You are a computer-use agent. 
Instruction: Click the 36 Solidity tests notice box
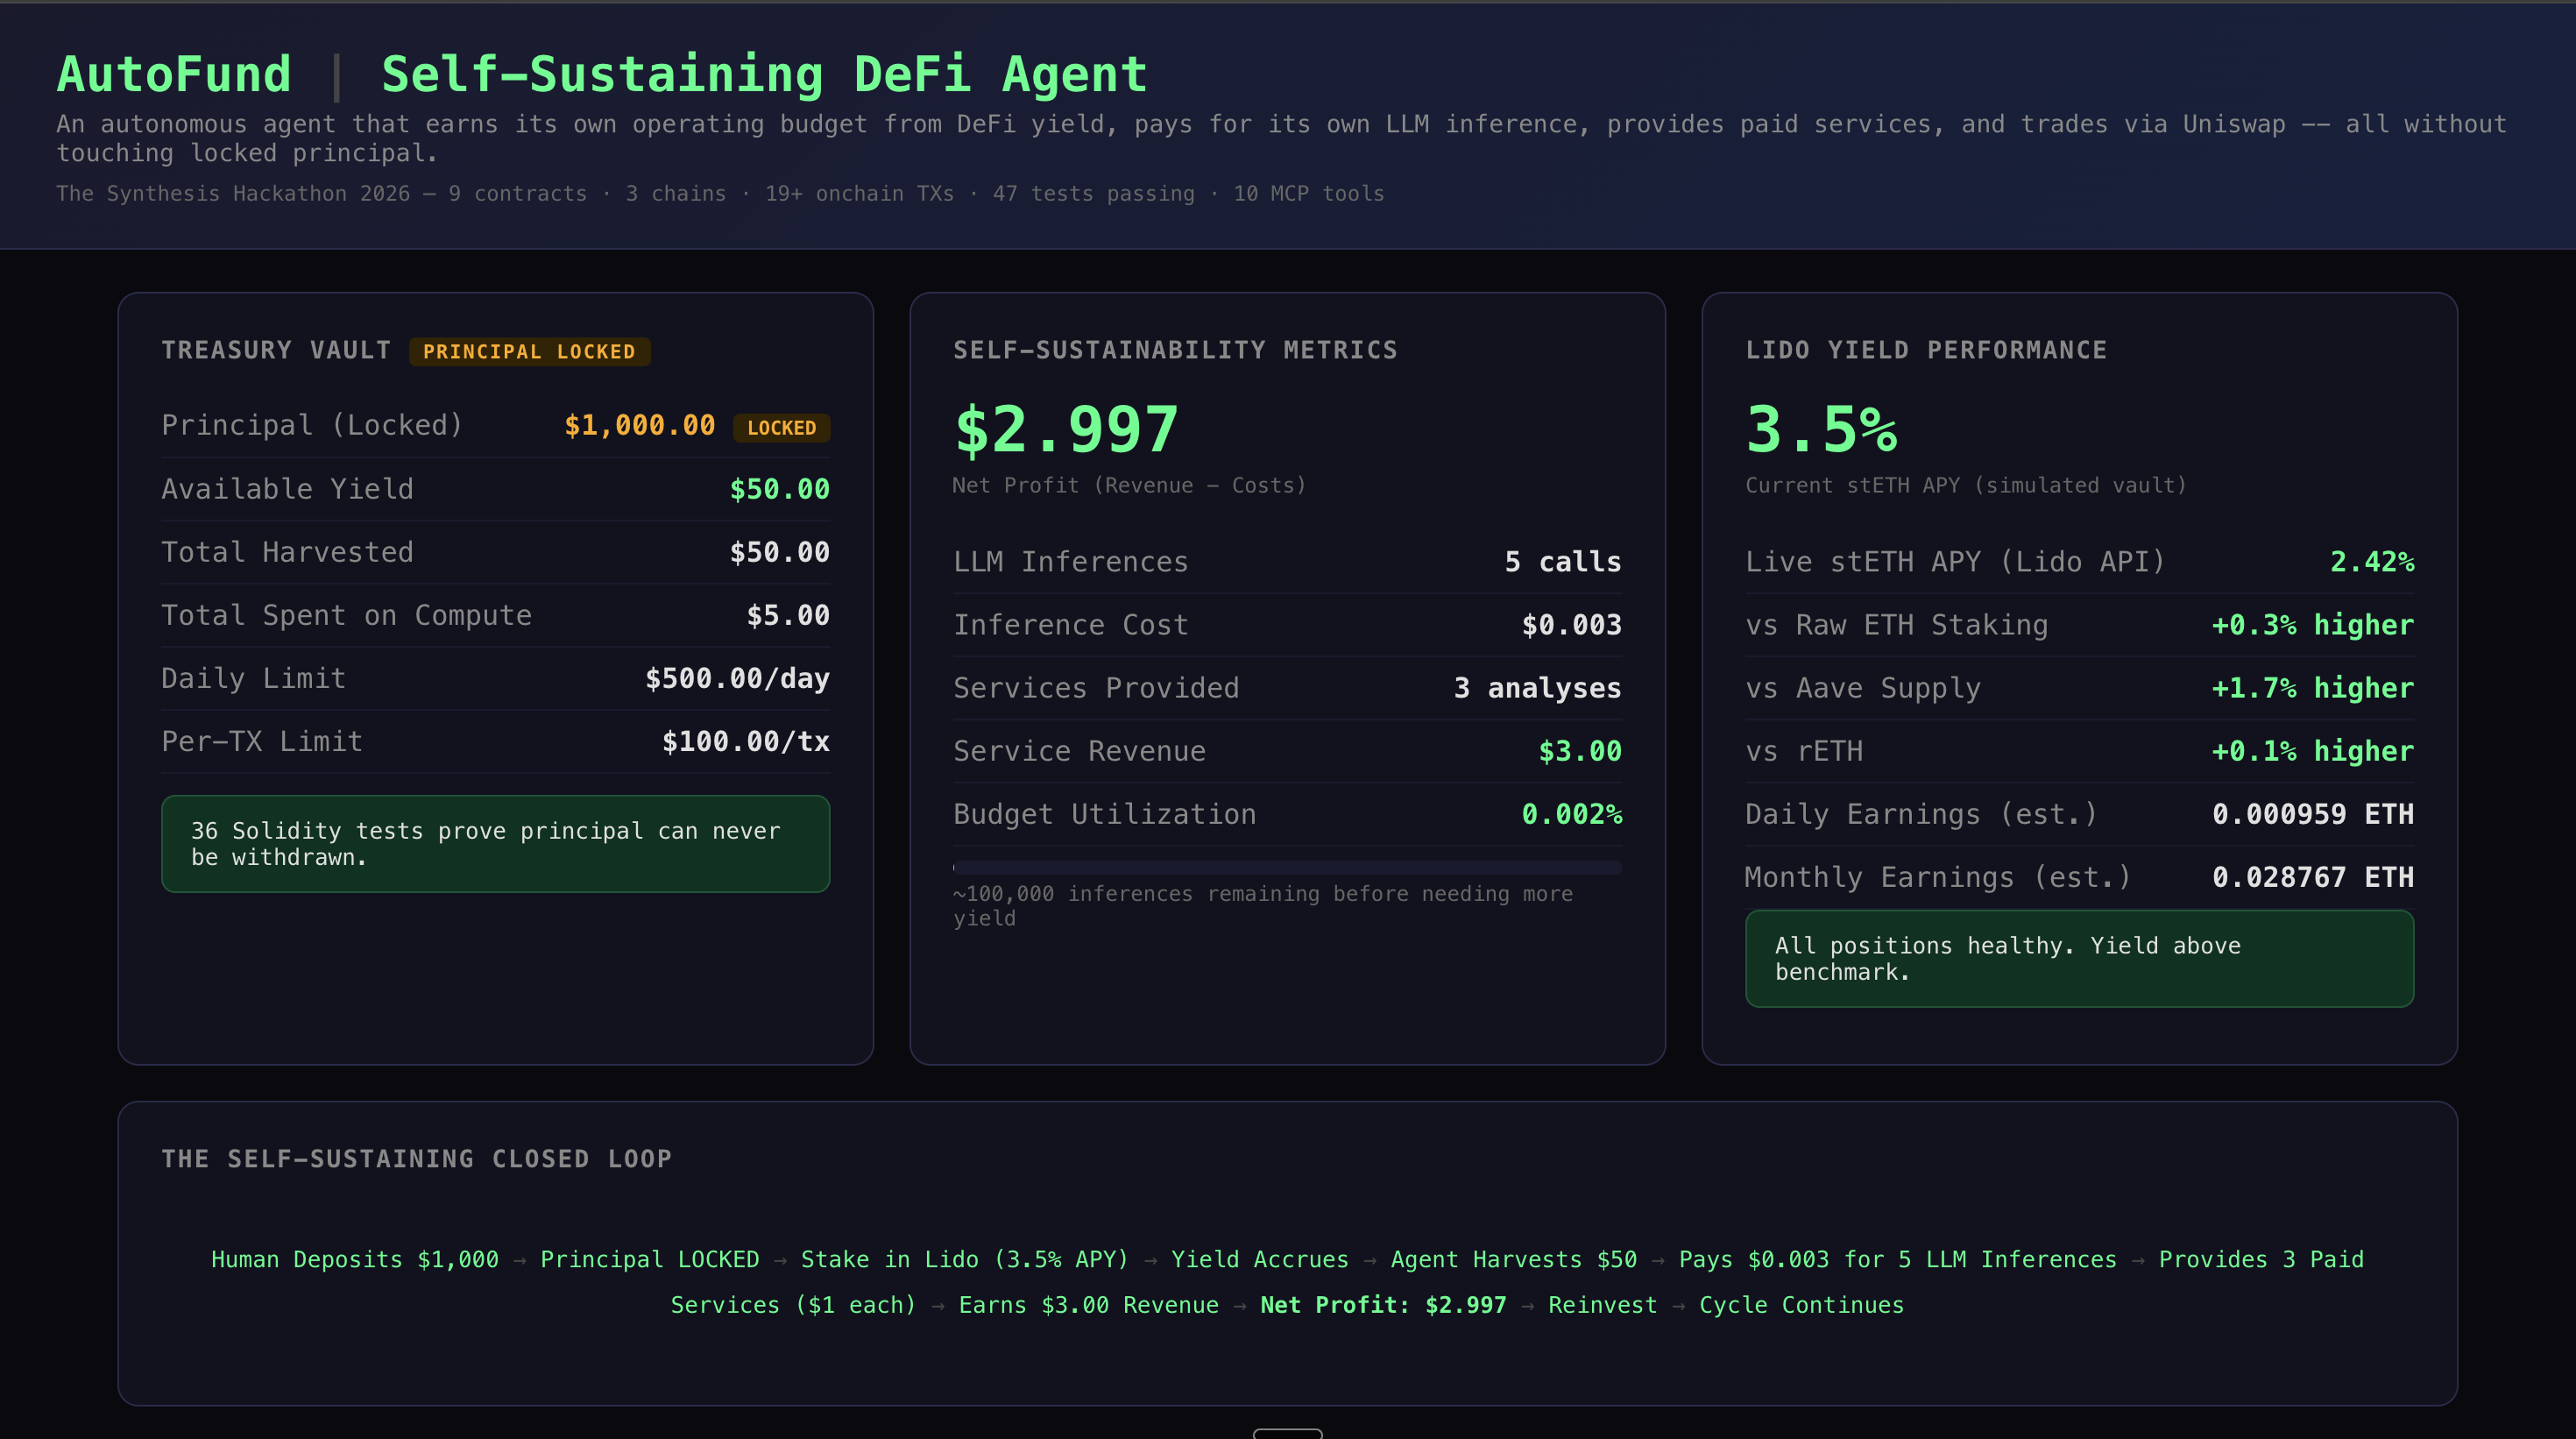point(495,843)
